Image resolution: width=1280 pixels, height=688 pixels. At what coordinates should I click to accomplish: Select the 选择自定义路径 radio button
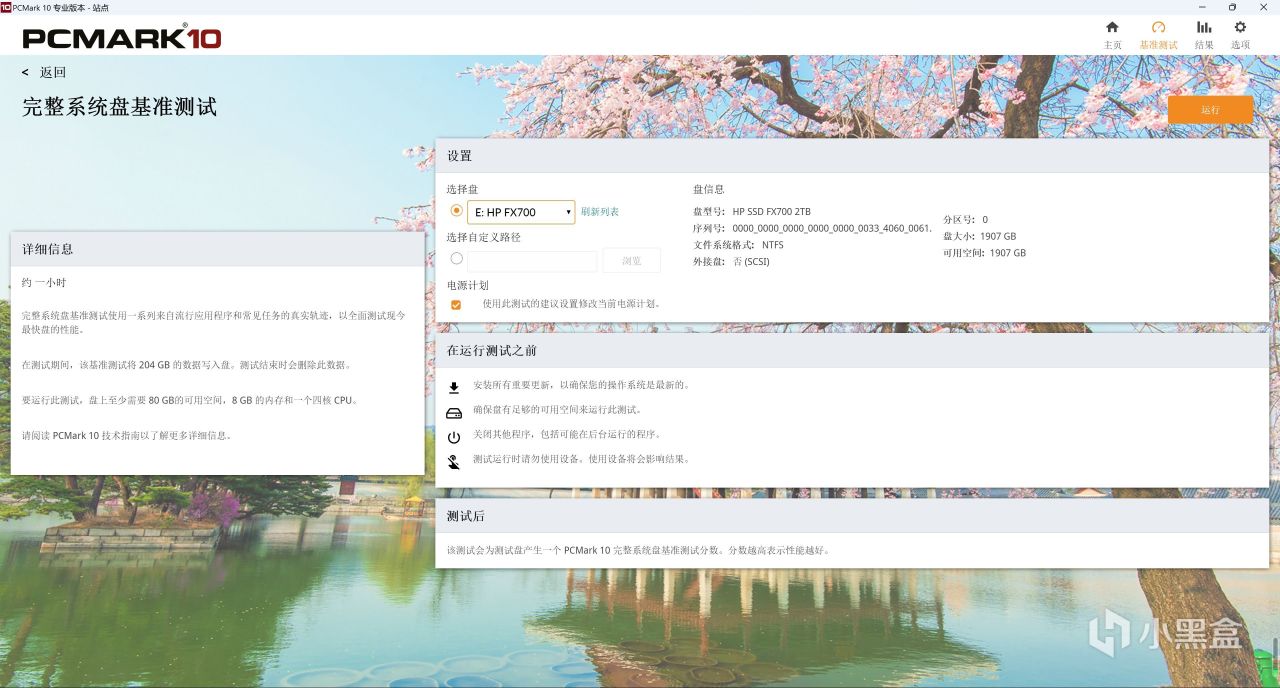tap(457, 258)
